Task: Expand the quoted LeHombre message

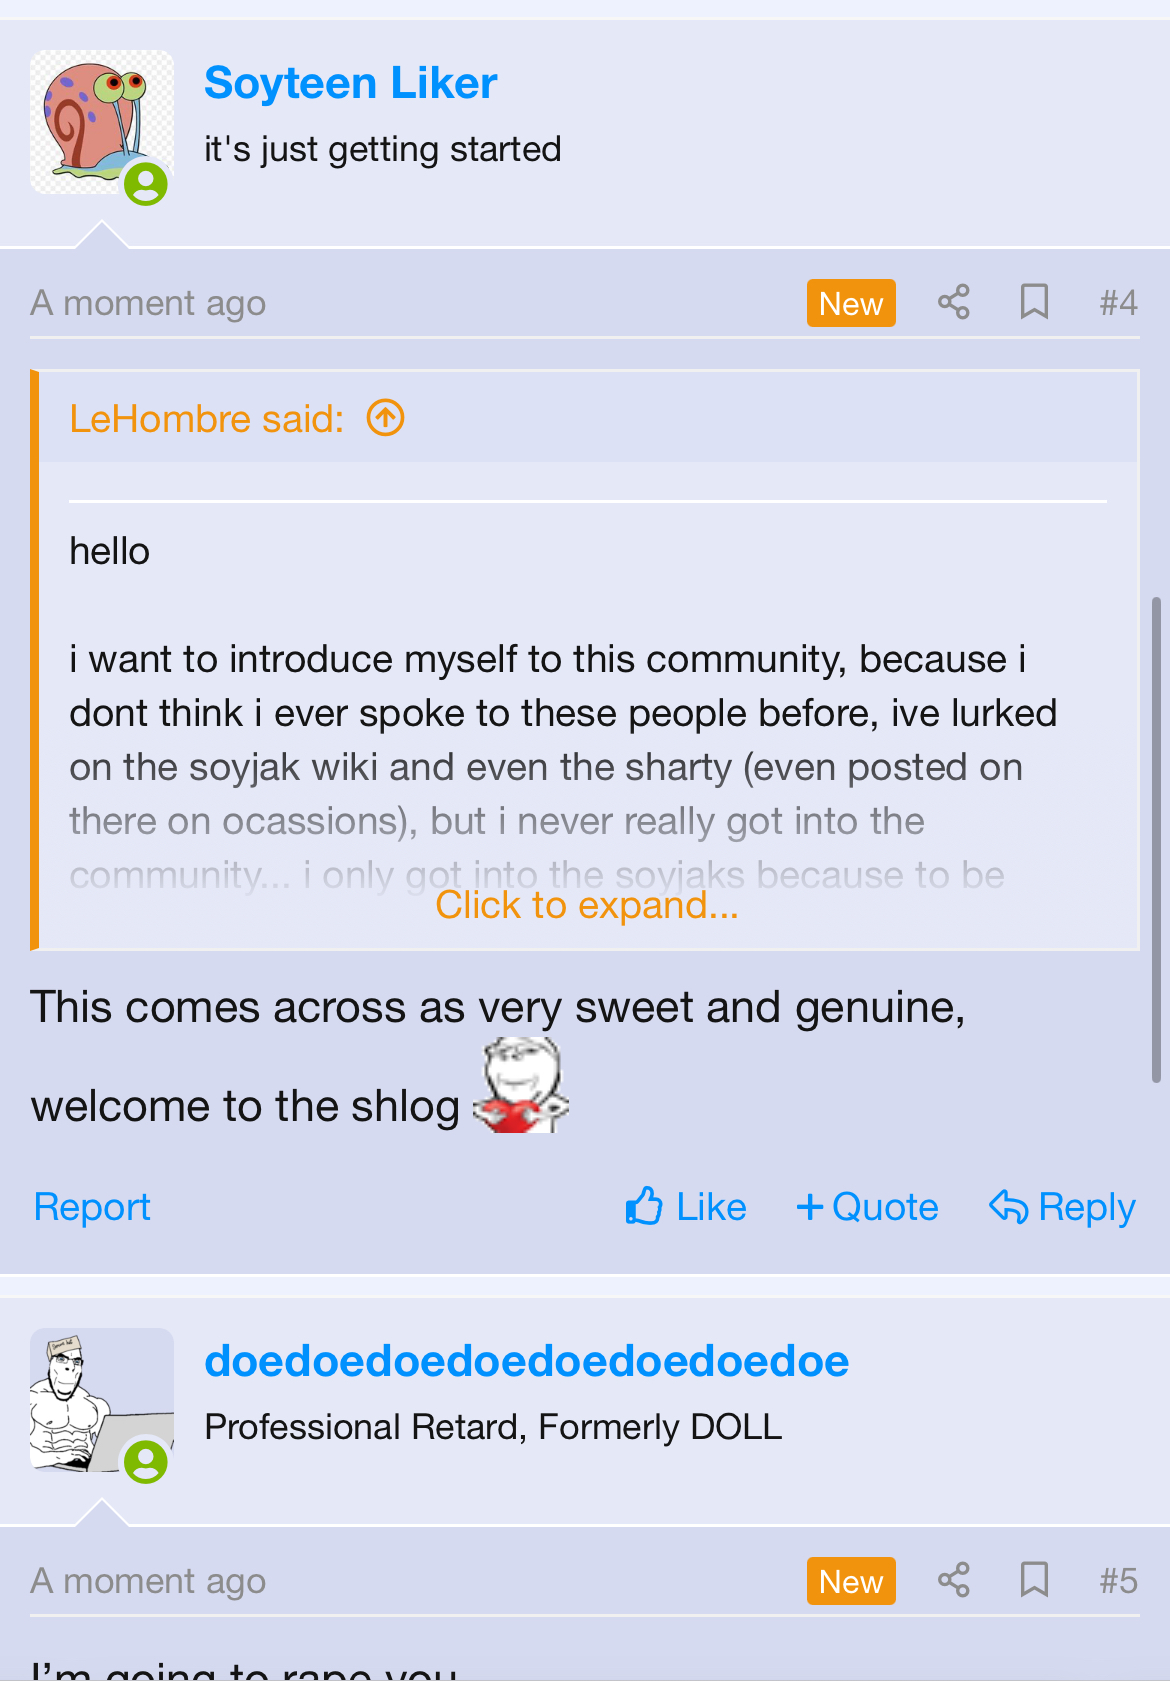Action: (587, 905)
